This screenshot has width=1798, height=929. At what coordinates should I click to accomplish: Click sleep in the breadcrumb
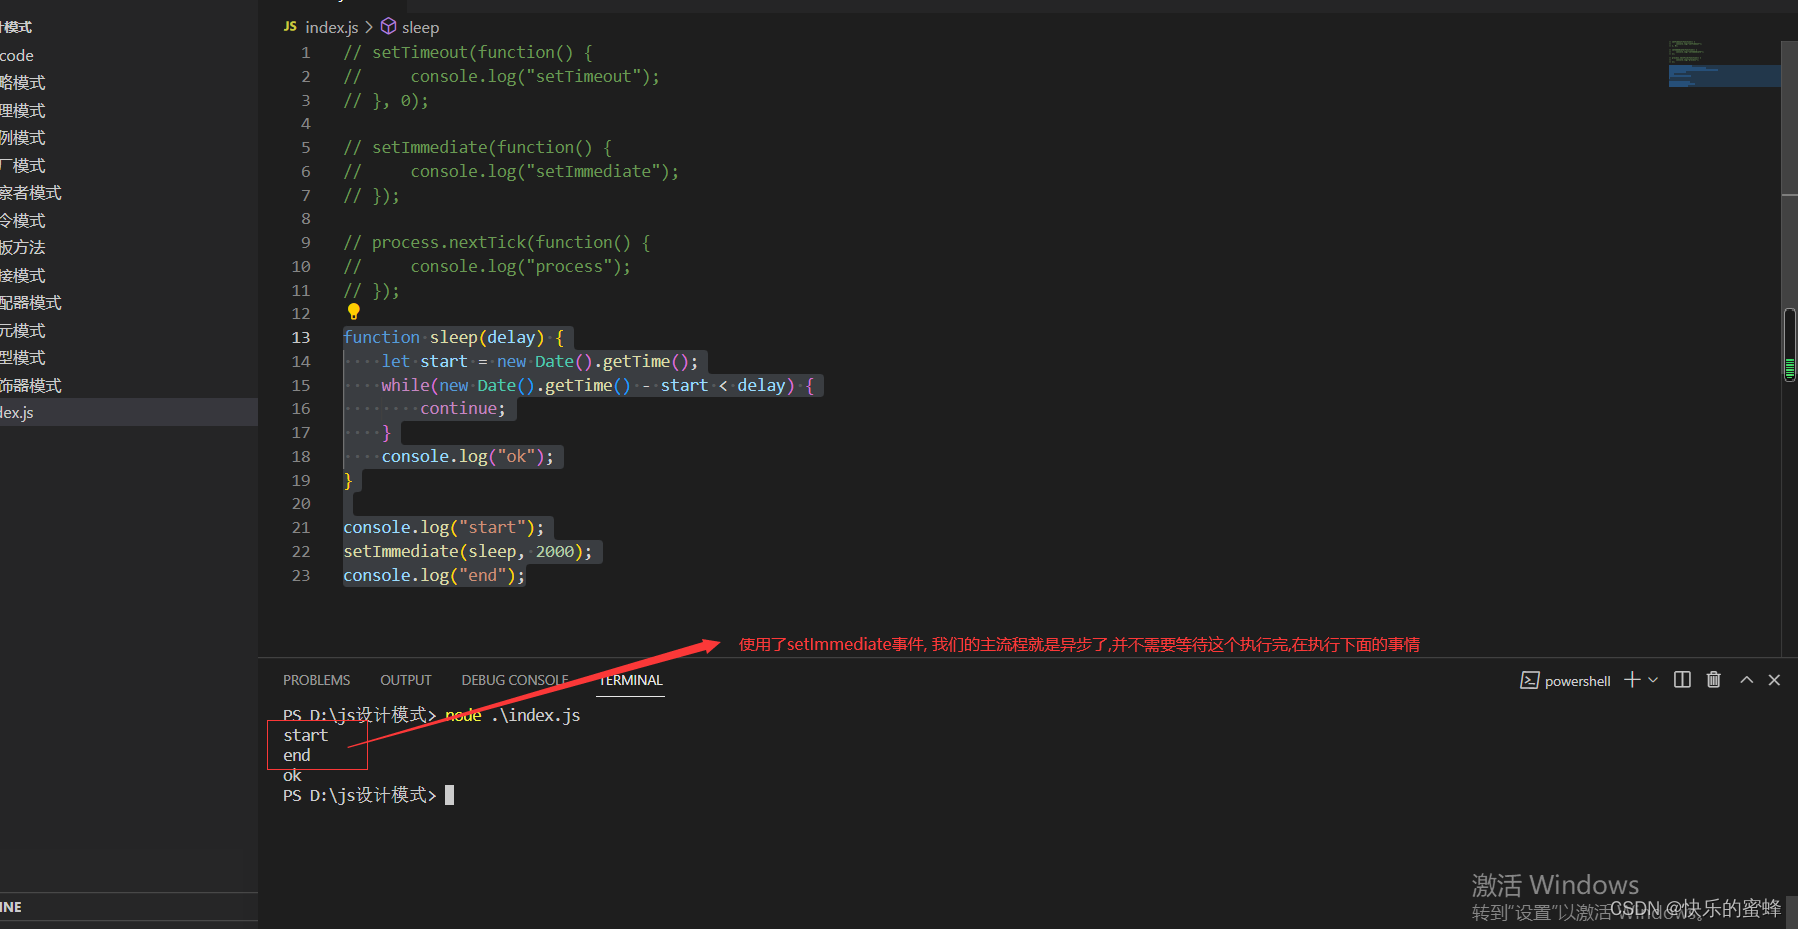pos(420,27)
